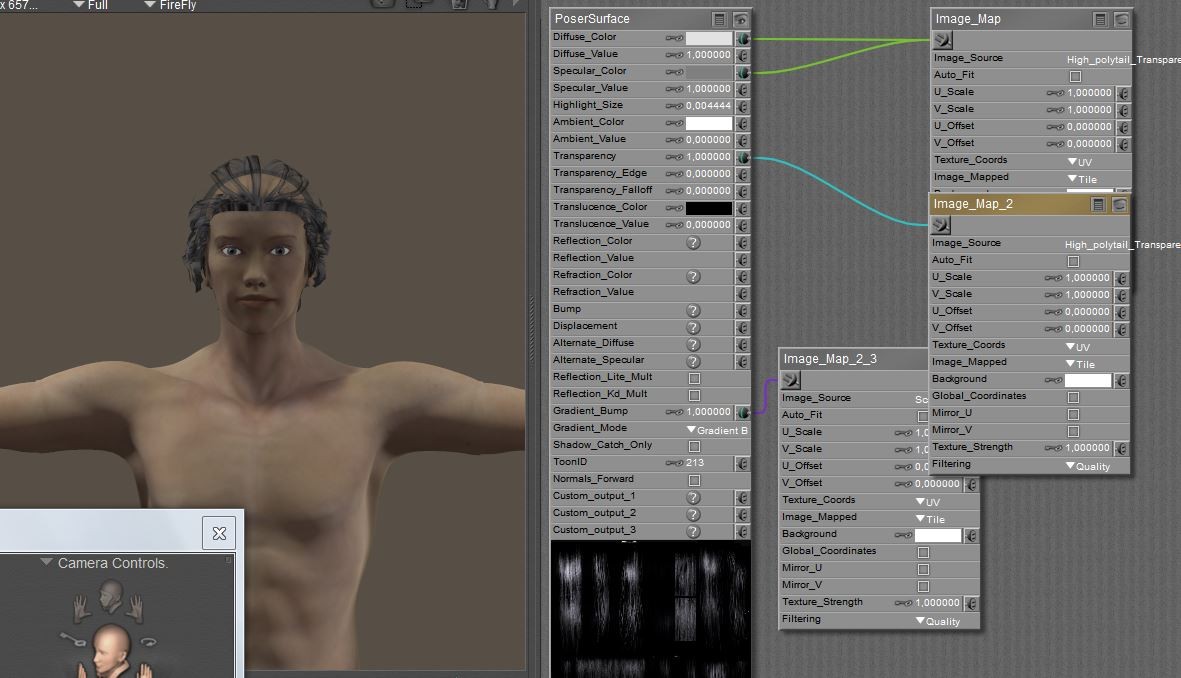The width and height of the screenshot is (1181, 678).
Task: Open the Translucence_Color black swatch
Action: click(708, 208)
